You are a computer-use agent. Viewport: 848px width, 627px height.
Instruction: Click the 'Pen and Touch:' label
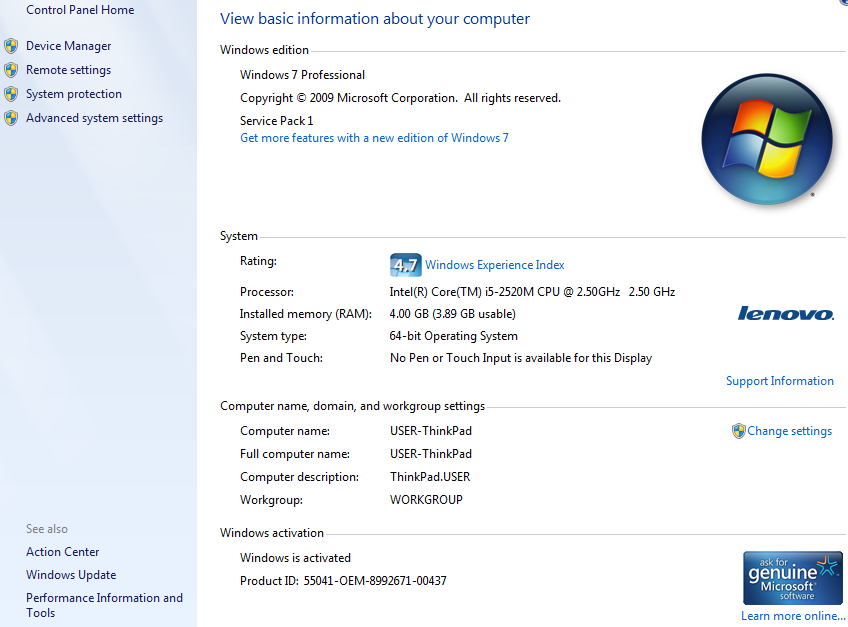coord(281,358)
